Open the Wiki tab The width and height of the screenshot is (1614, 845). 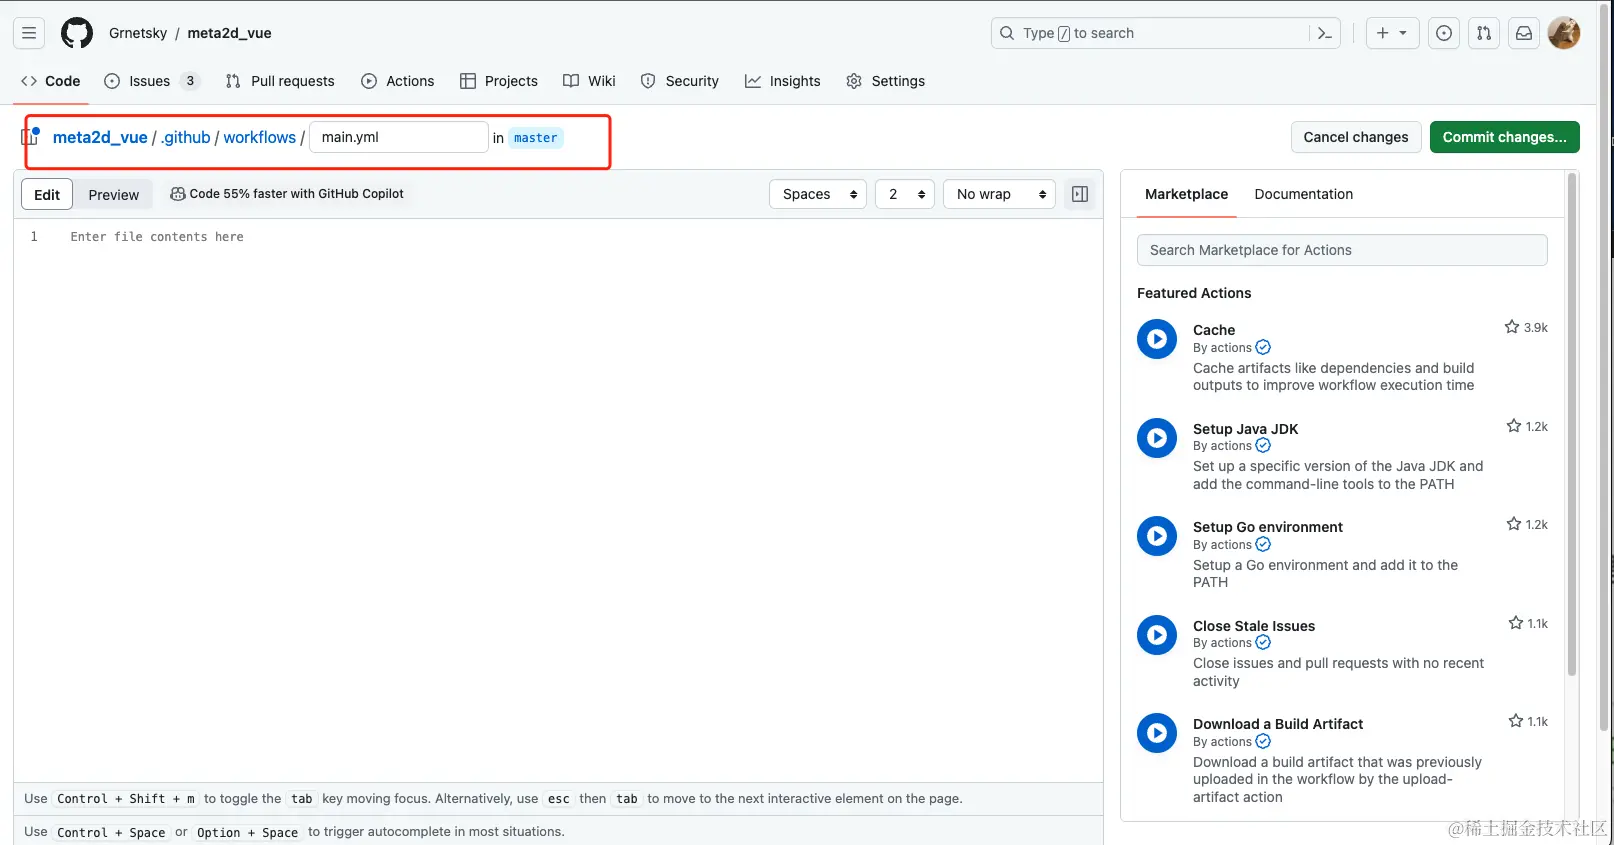click(589, 81)
